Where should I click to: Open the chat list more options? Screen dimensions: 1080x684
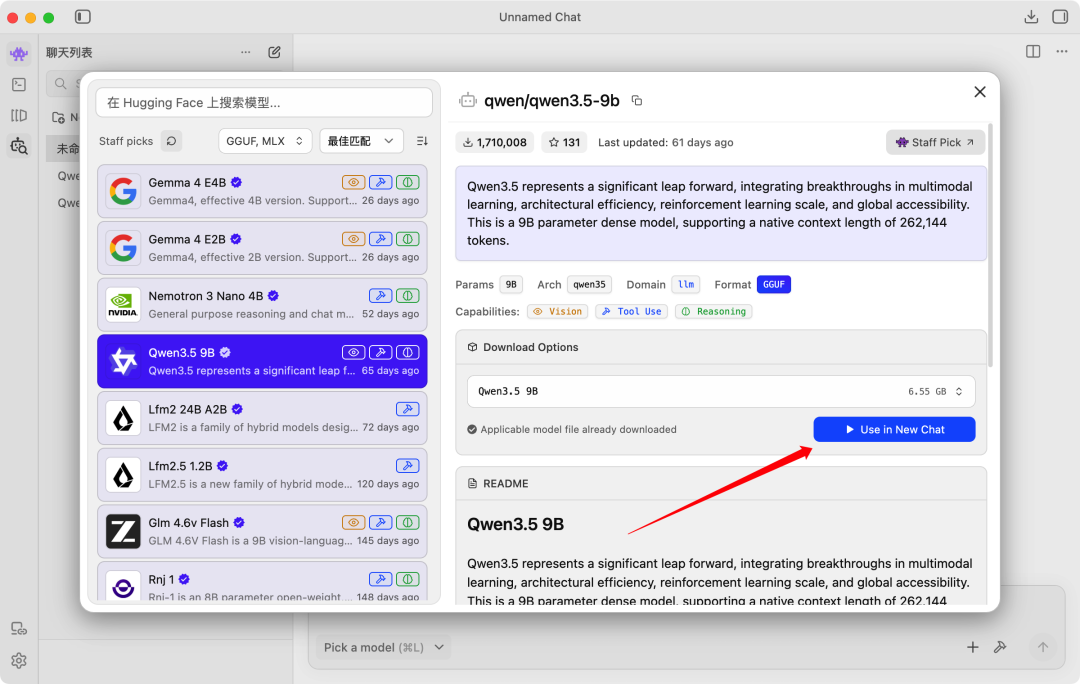(x=246, y=52)
